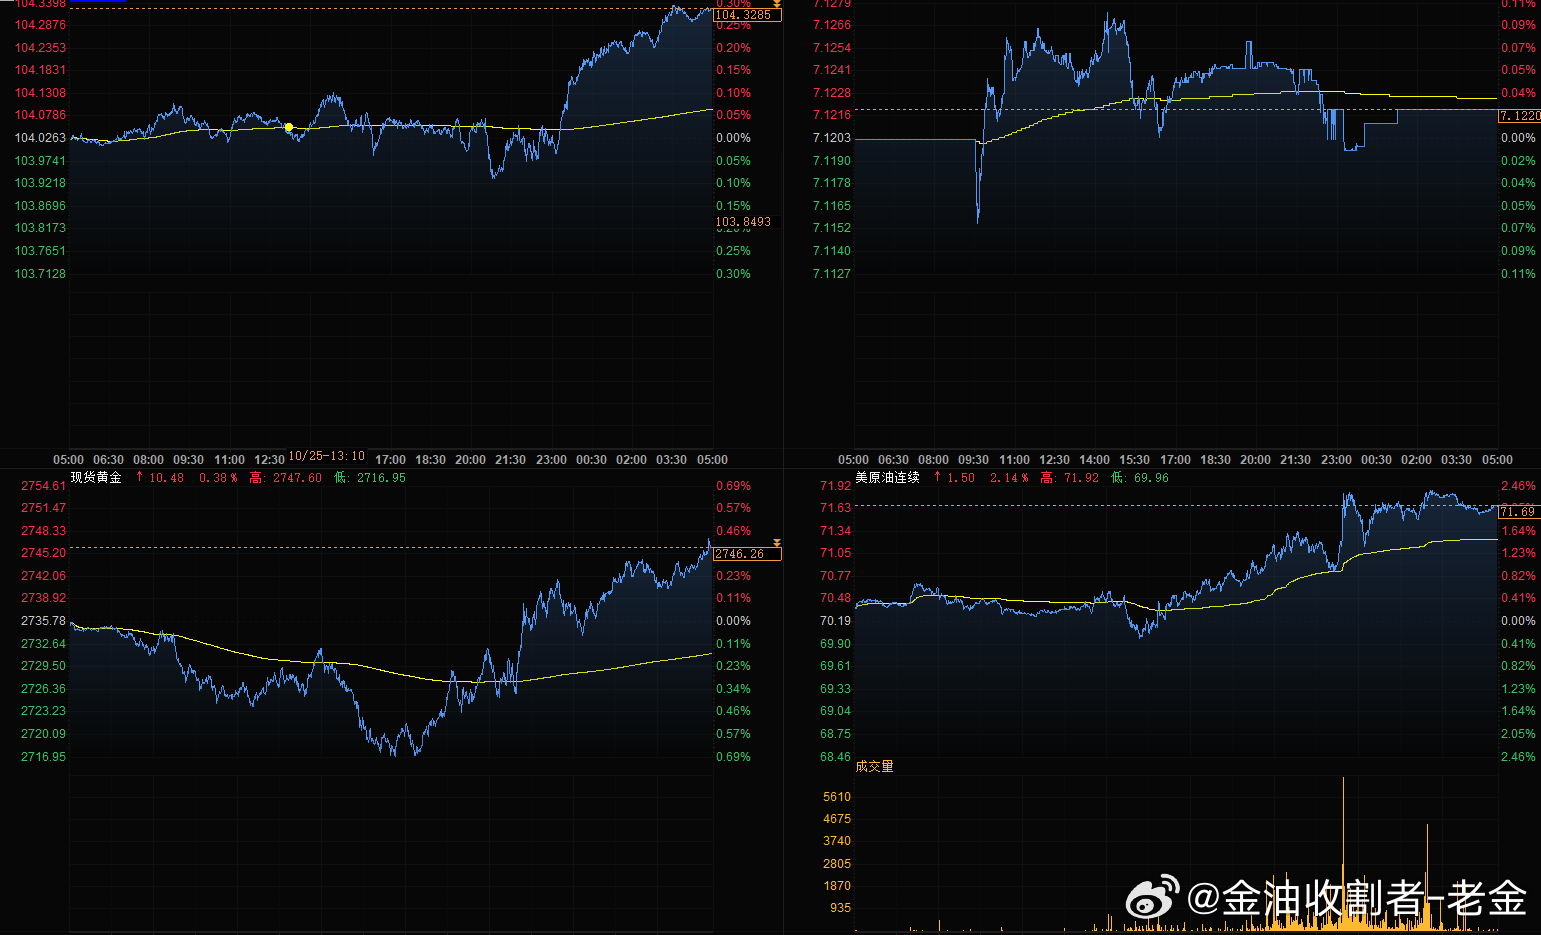Click the 103.7128 price axis label
The height and width of the screenshot is (935, 1541).
click(x=40, y=274)
